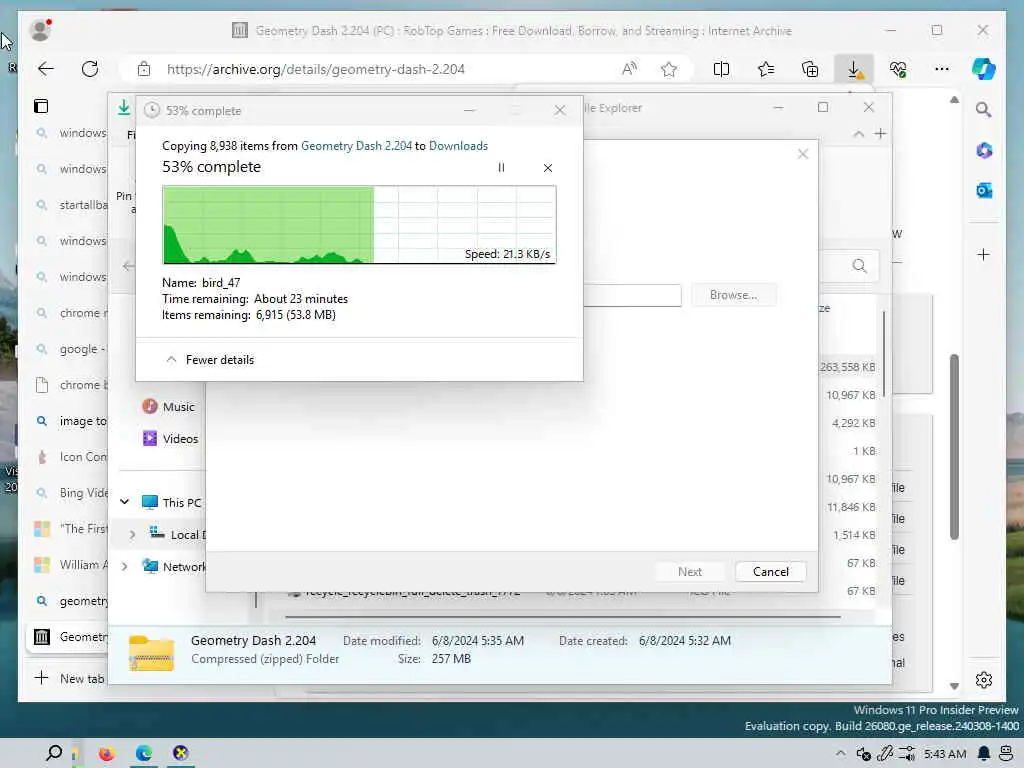
Task: Refresh the archive.org page
Action: point(90,69)
